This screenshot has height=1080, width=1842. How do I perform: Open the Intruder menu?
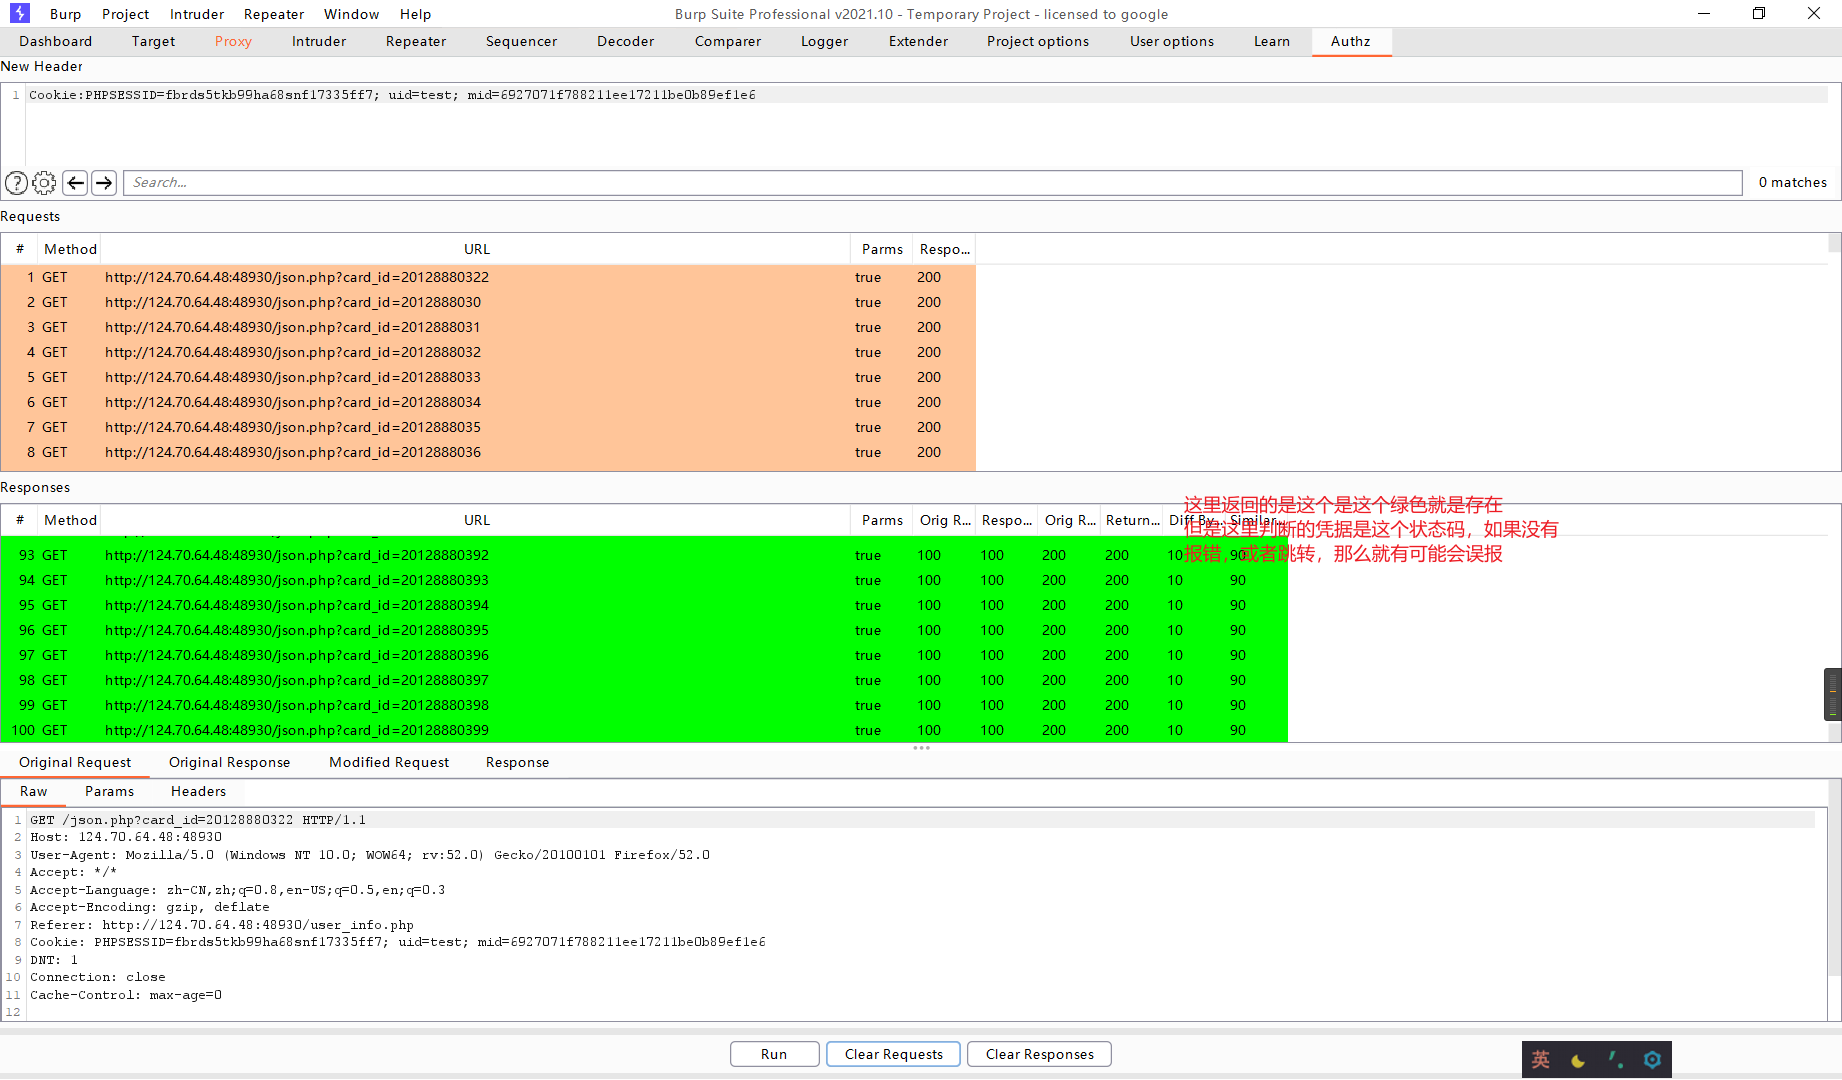(x=196, y=13)
